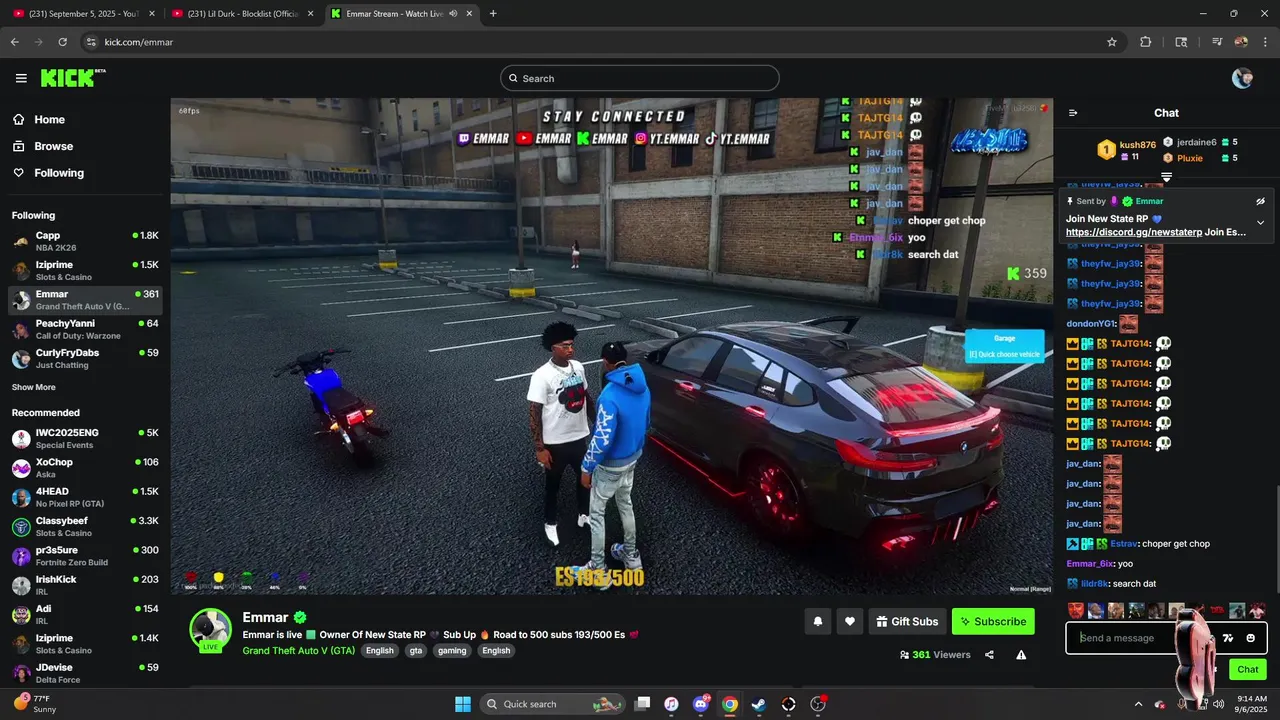This screenshot has width=1280, height=720.
Task: Click the gta tag
Action: 416,650
